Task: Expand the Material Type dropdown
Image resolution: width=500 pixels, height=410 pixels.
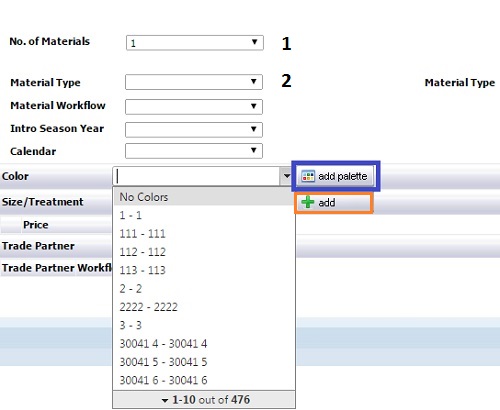Action: 194,82
